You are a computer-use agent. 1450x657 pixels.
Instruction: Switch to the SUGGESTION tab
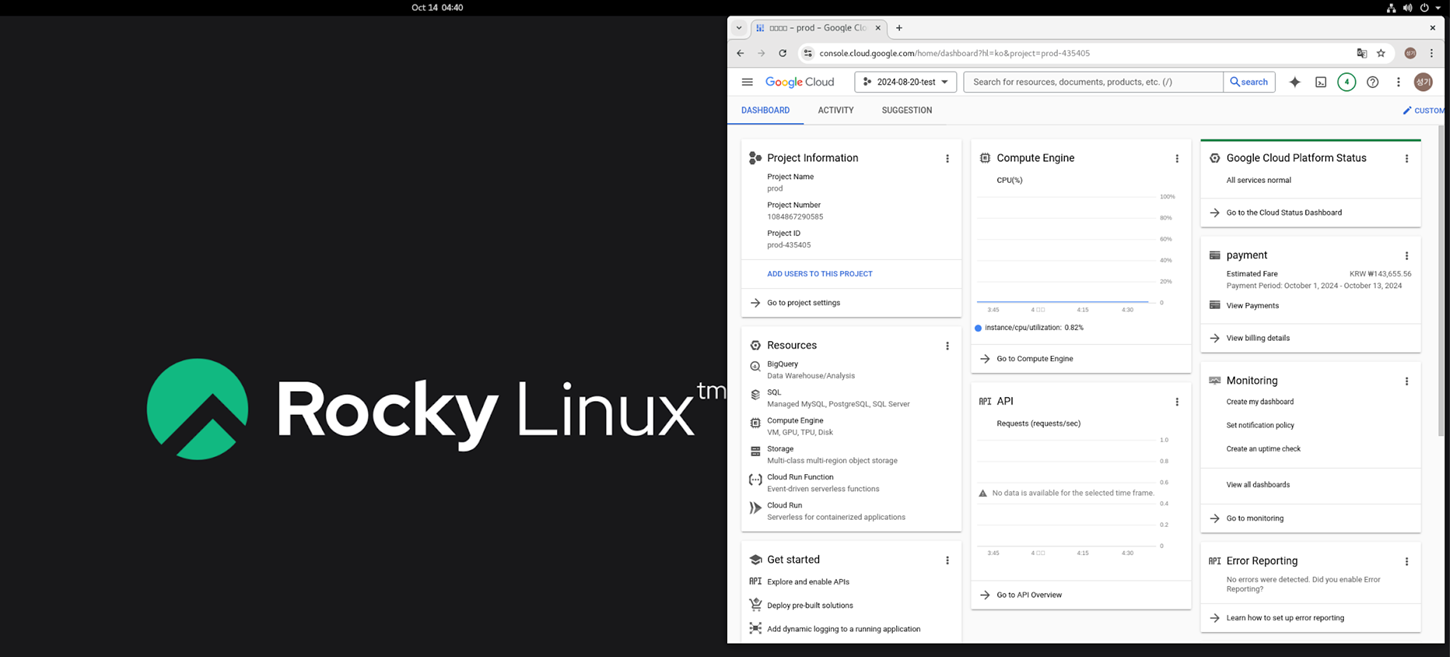(907, 110)
